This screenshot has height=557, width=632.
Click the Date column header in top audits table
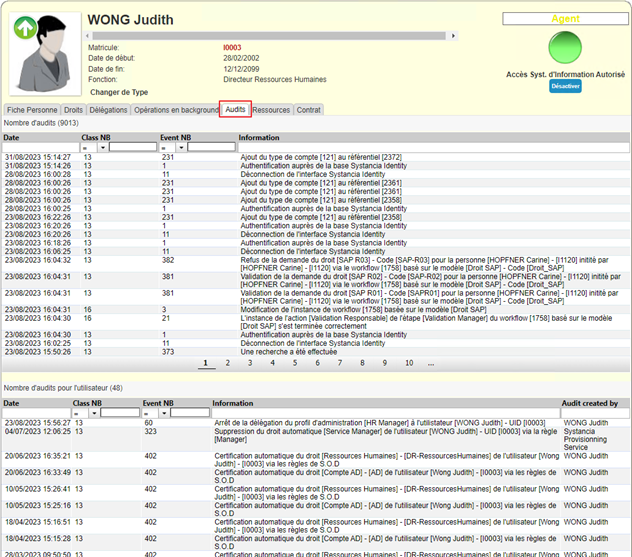point(11,137)
